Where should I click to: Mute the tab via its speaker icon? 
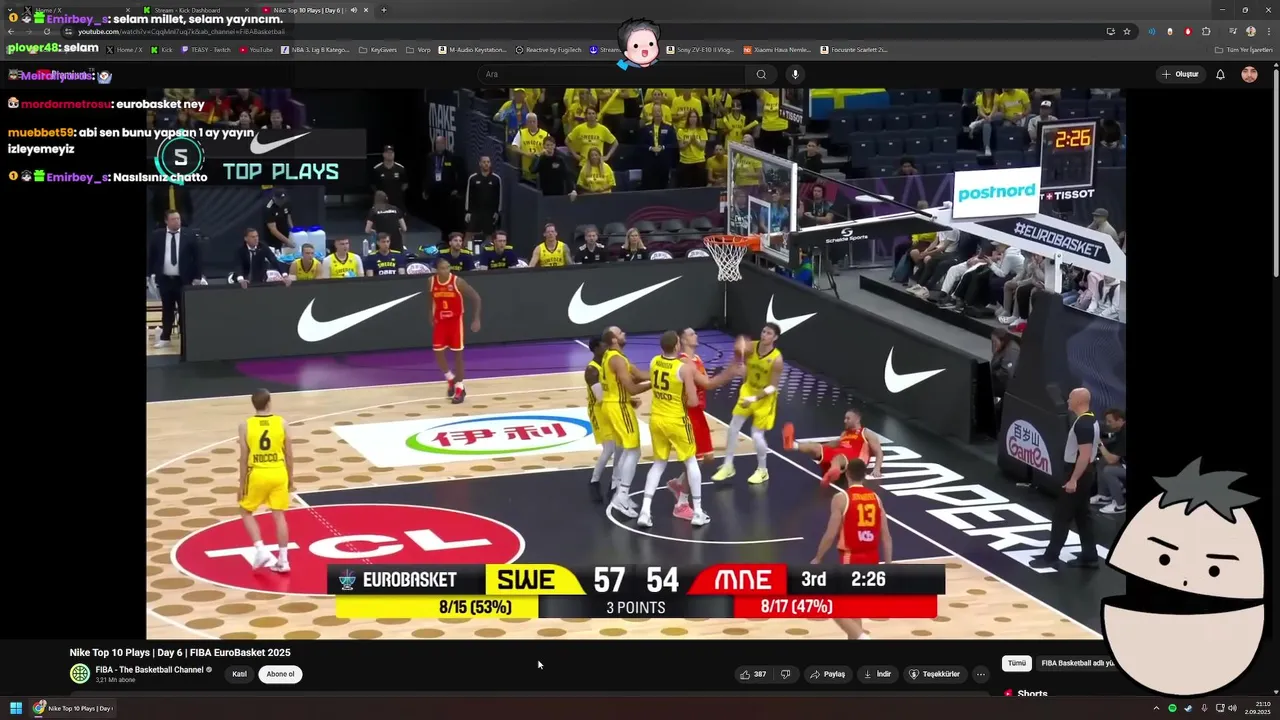pos(354,10)
